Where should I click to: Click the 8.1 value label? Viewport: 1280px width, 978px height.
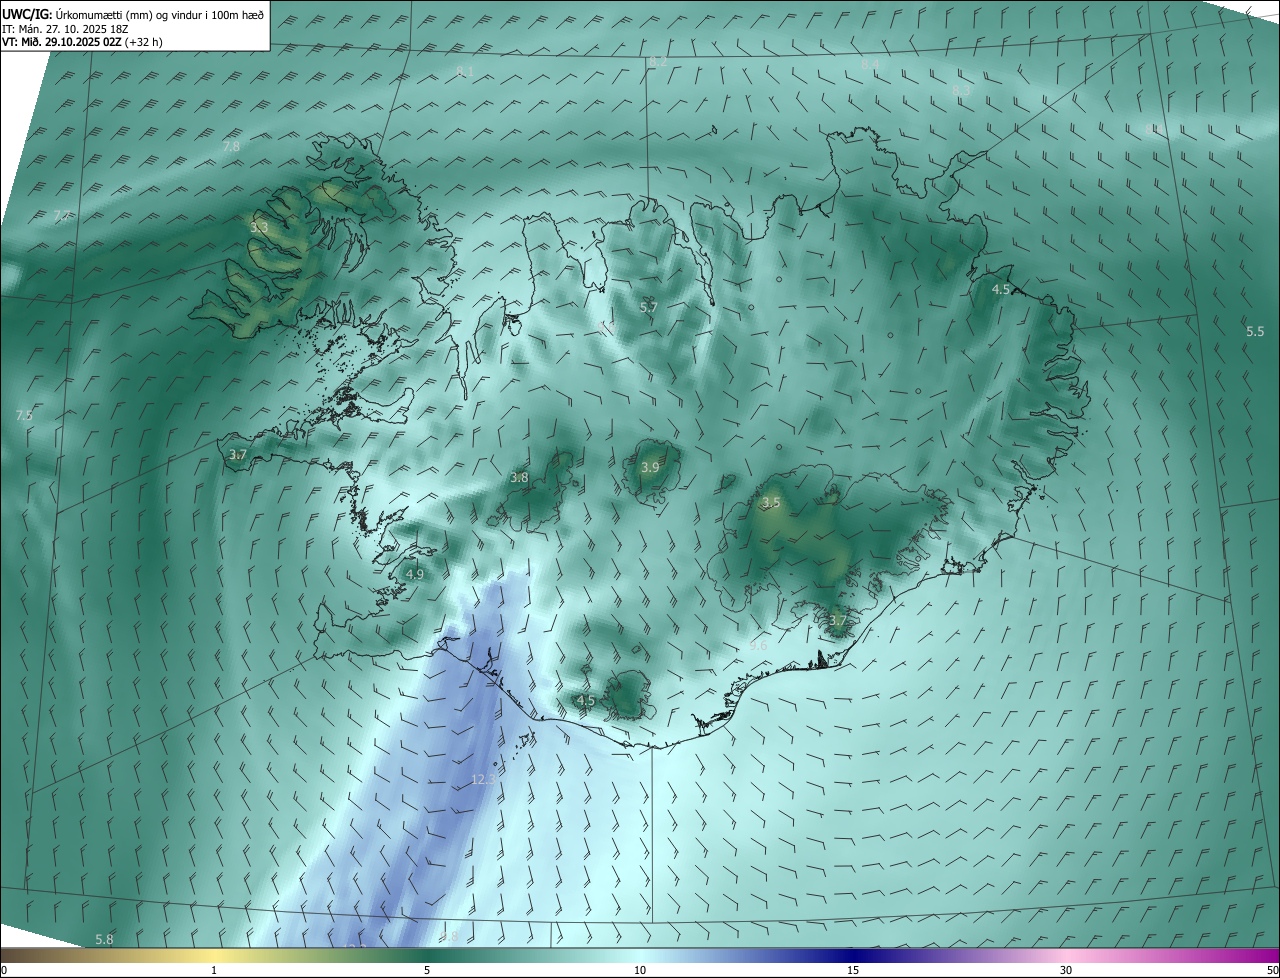tap(464, 71)
